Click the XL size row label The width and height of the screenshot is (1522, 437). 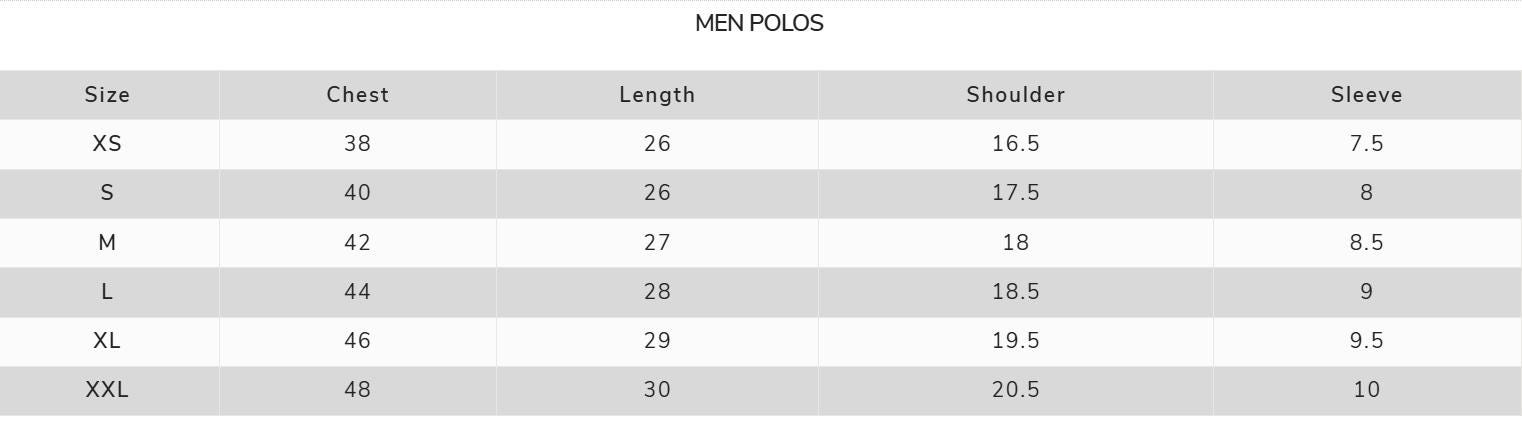(107, 341)
